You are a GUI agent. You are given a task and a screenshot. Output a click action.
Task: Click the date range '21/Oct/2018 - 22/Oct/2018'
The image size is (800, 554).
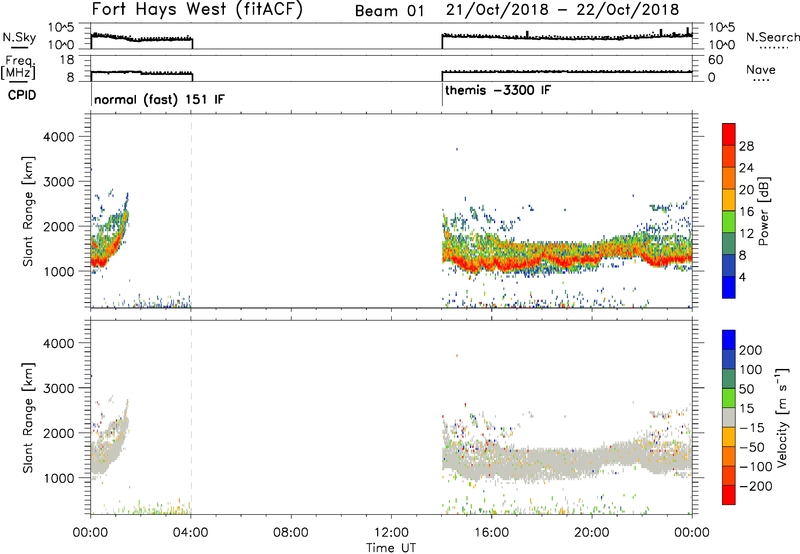[x=562, y=10]
